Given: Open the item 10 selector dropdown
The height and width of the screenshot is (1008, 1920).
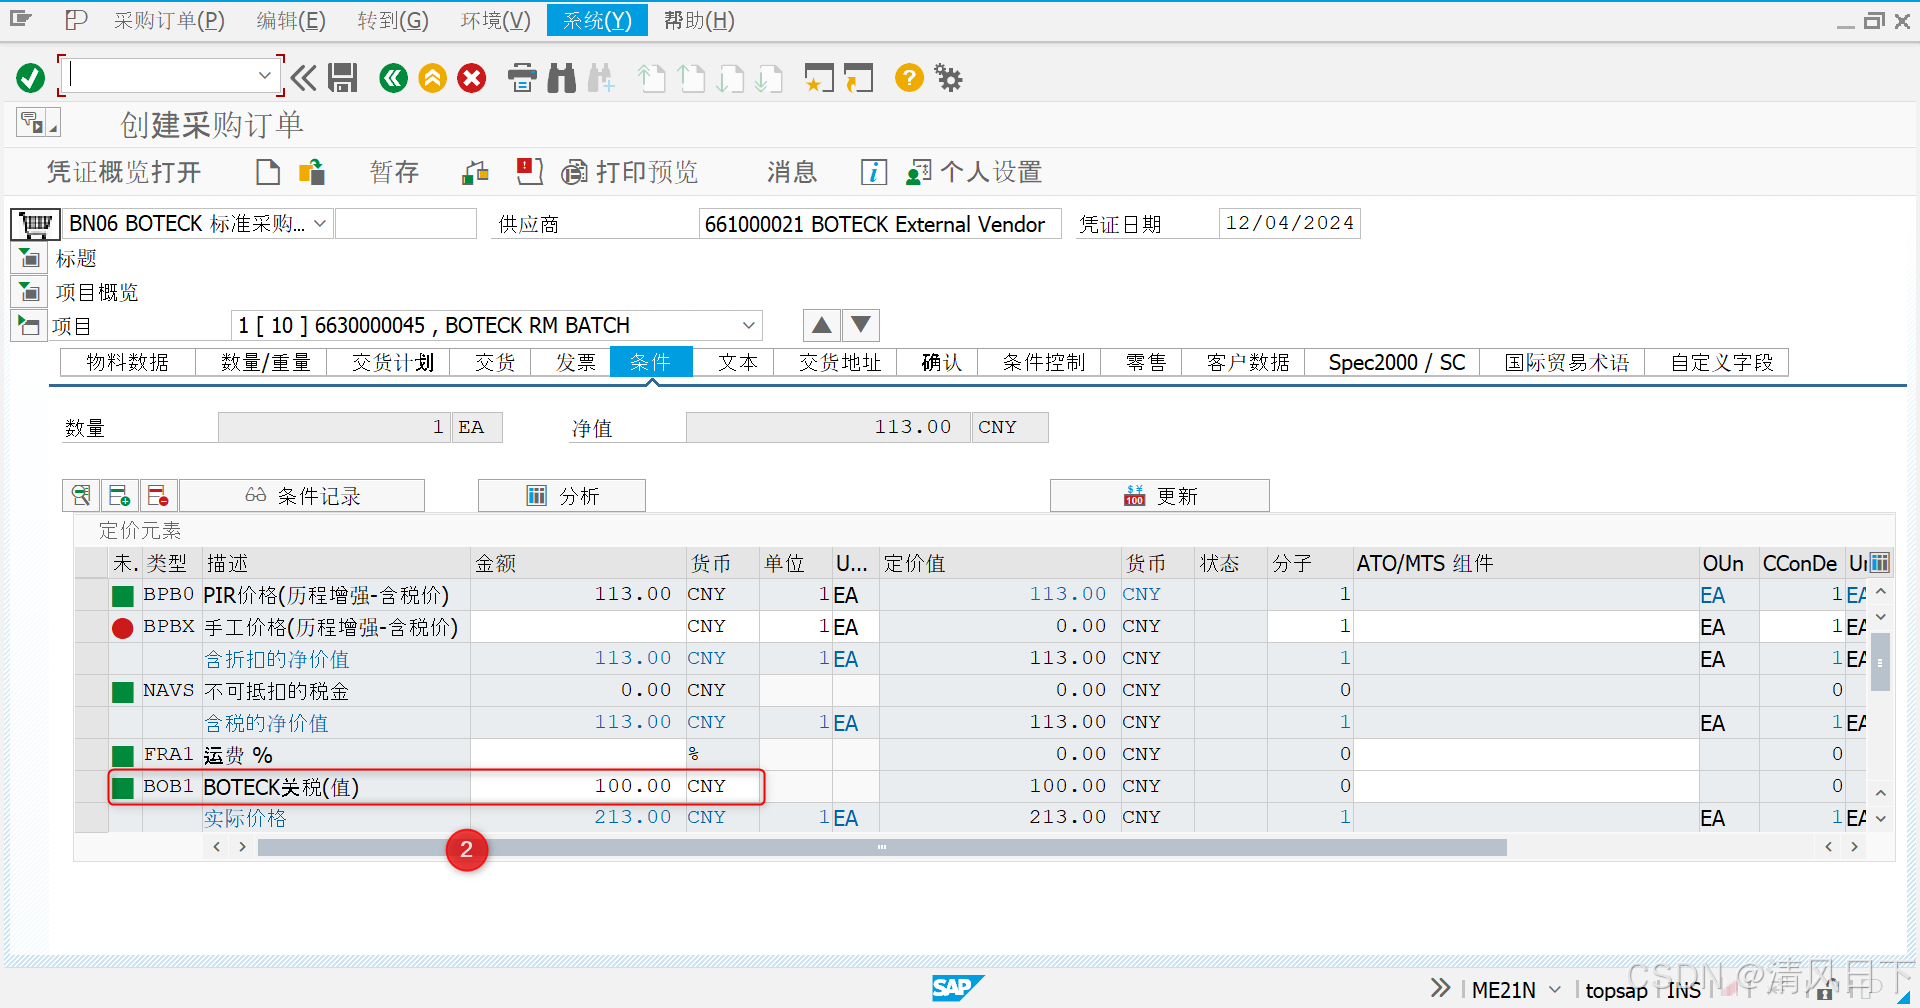Looking at the screenshot, I should pyautogui.click(x=748, y=325).
